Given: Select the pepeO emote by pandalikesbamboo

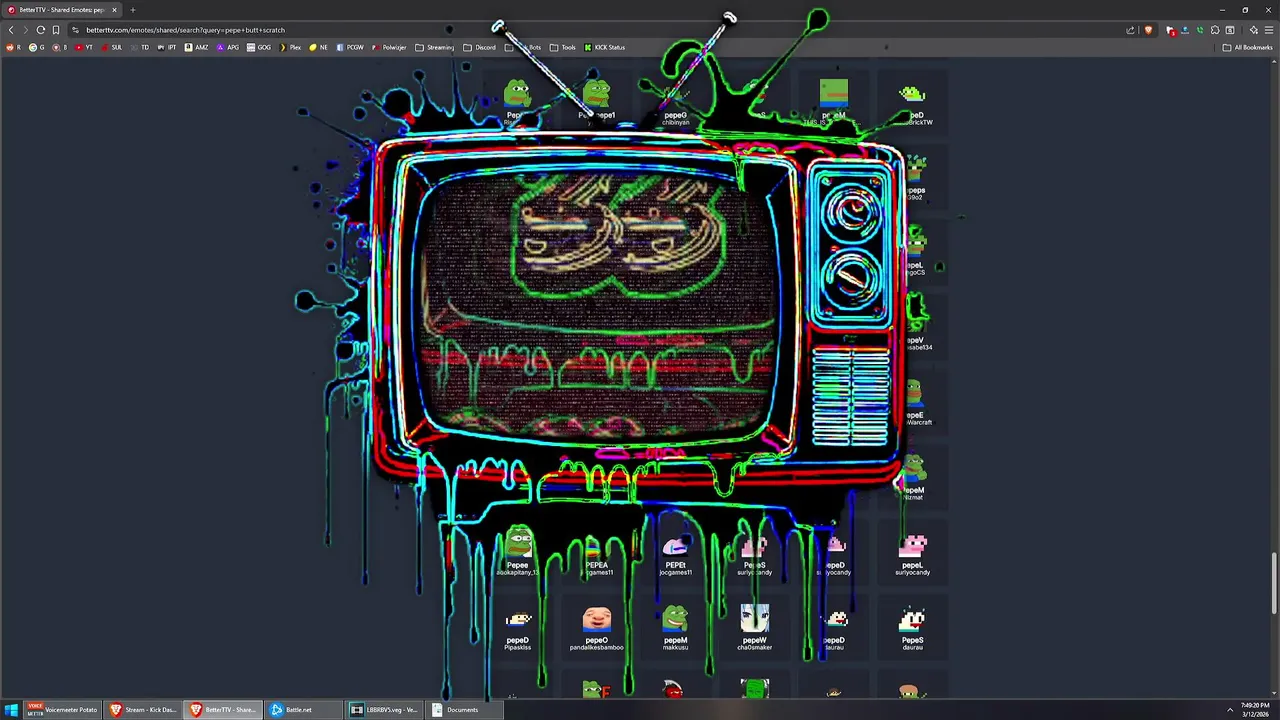Looking at the screenshot, I should coord(596,626).
